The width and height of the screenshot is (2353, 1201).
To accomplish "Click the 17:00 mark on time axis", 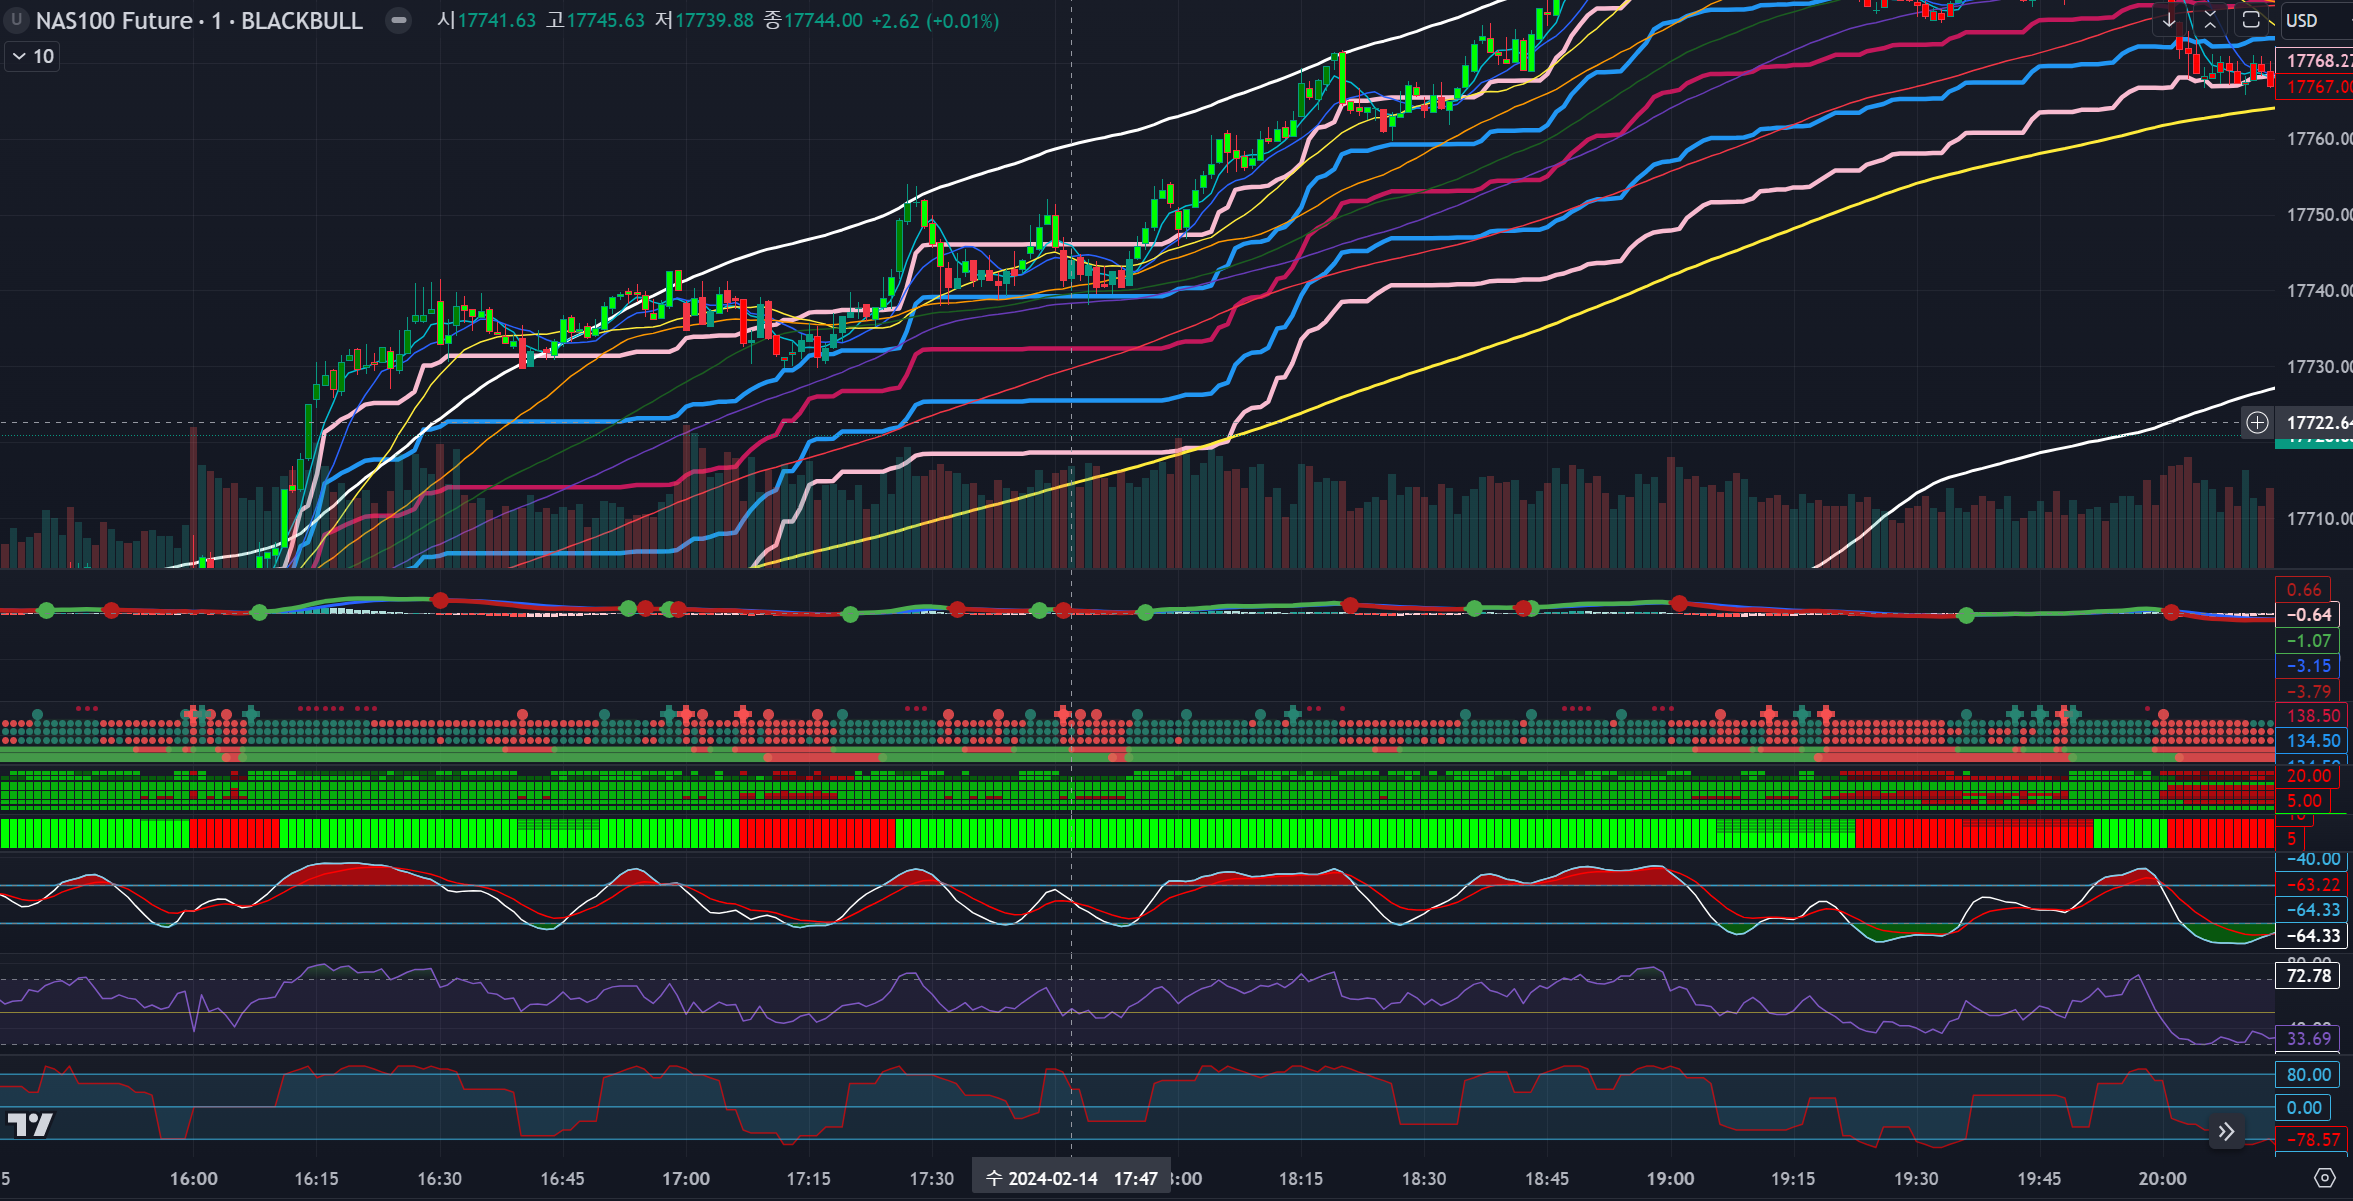I will coord(686,1178).
